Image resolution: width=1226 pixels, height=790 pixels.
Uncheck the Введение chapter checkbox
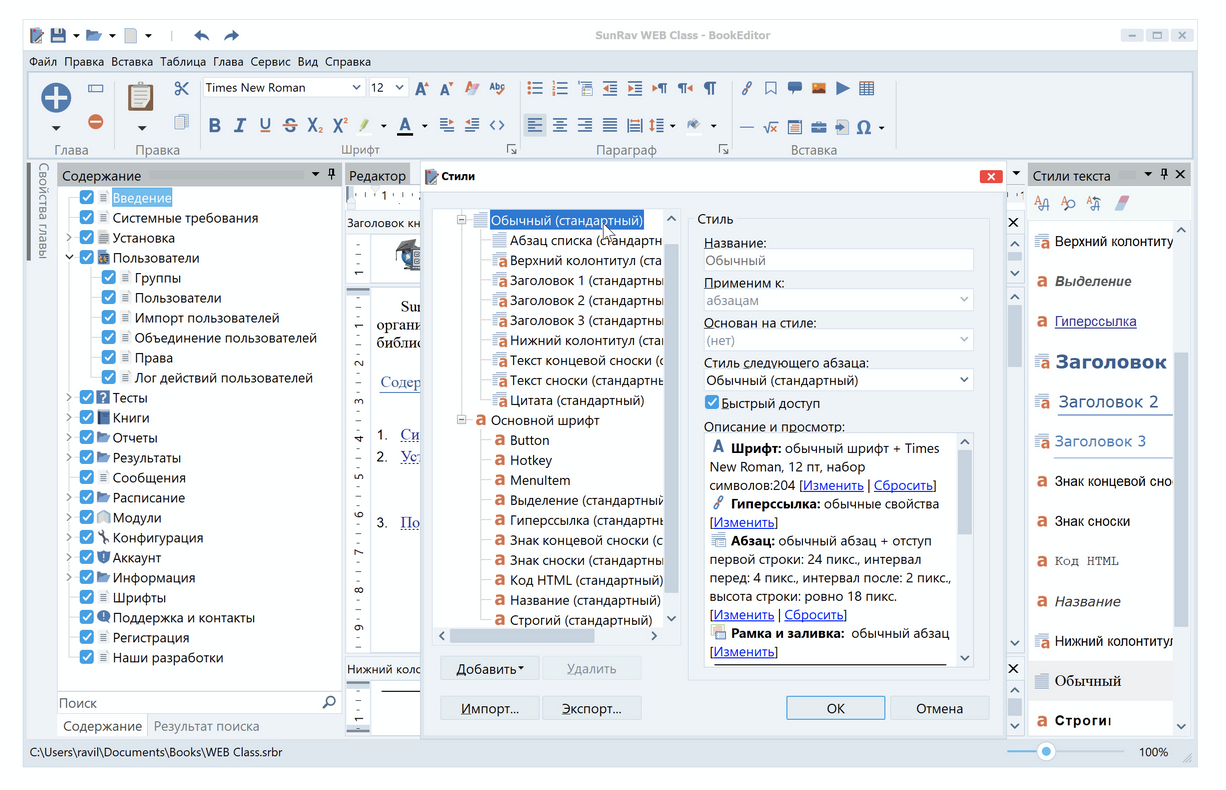pyautogui.click(x=87, y=198)
